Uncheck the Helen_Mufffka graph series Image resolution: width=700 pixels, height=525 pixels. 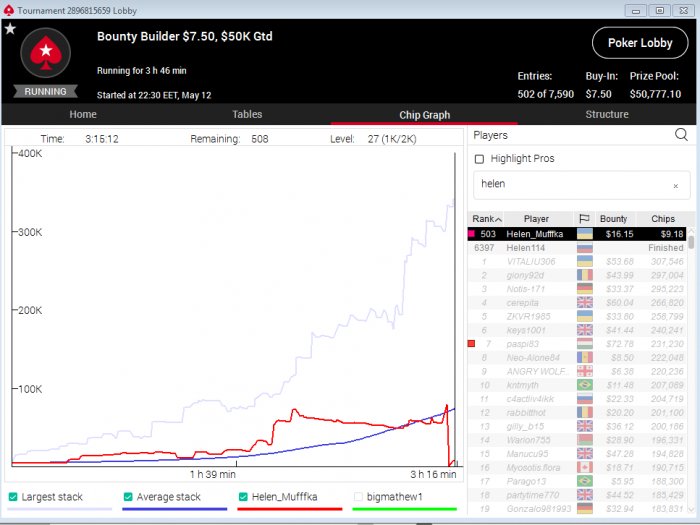pos(243,497)
